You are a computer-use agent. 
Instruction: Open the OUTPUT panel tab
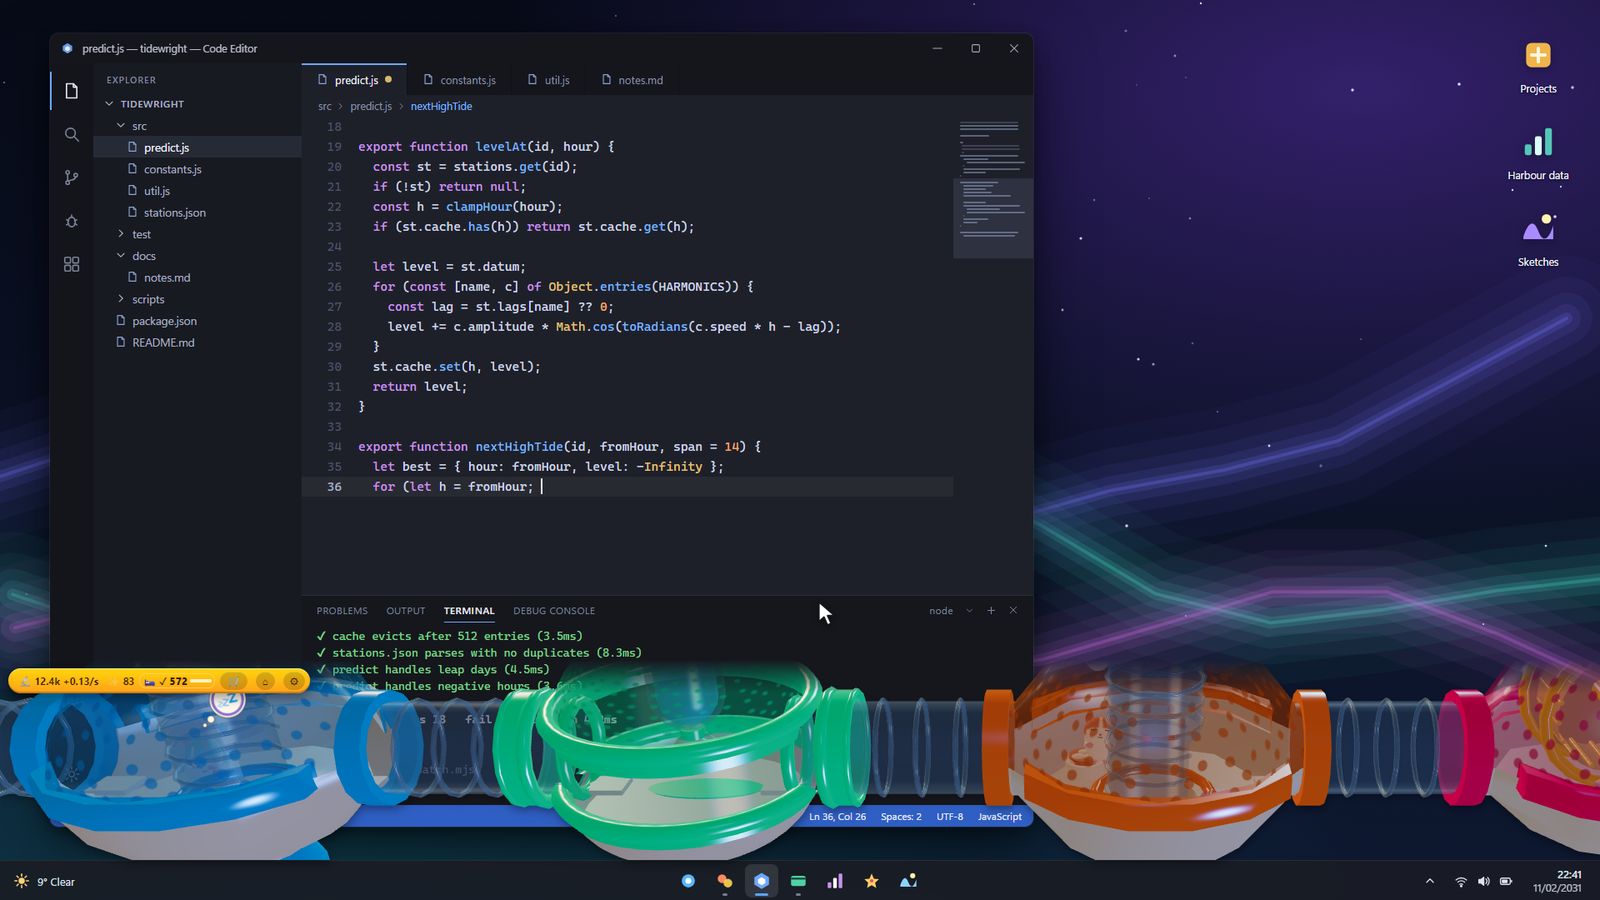(406, 611)
